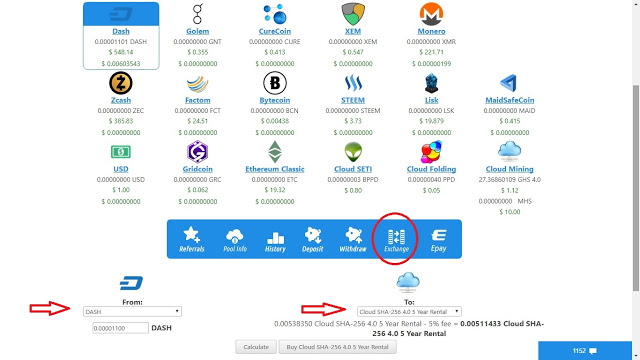Open the USD link
This screenshot has height=360, width=640.
tap(121, 169)
